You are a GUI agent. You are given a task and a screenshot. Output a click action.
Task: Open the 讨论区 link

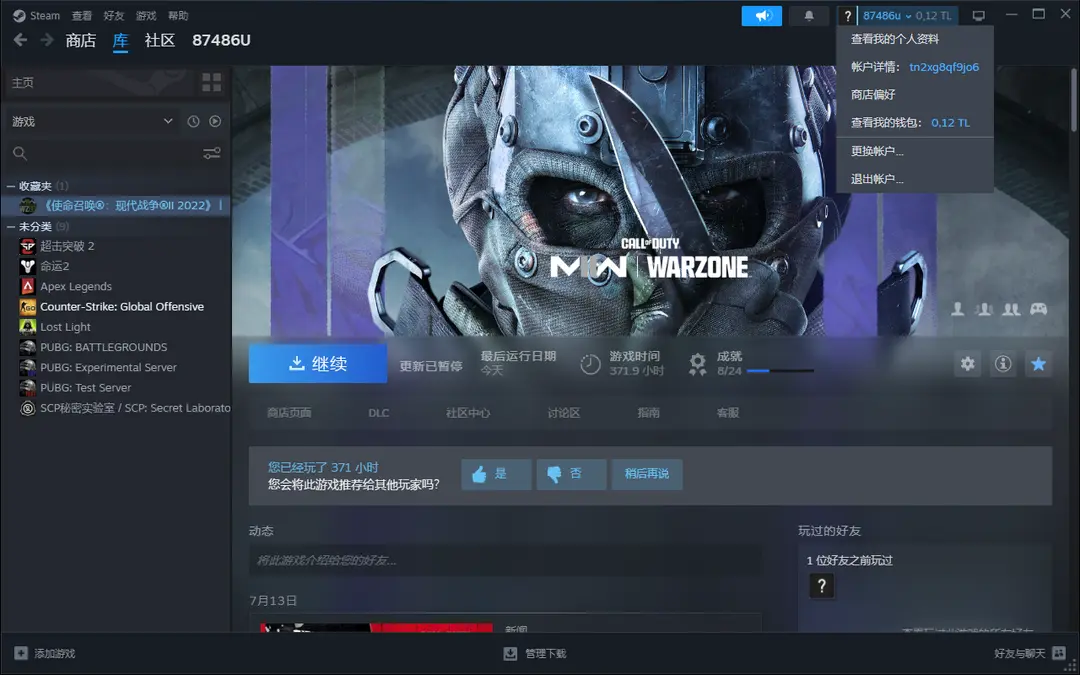[564, 413]
